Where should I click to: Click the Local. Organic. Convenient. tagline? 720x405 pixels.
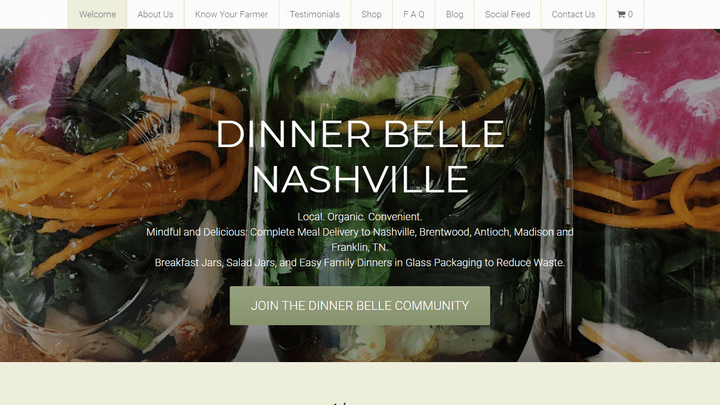[360, 217]
